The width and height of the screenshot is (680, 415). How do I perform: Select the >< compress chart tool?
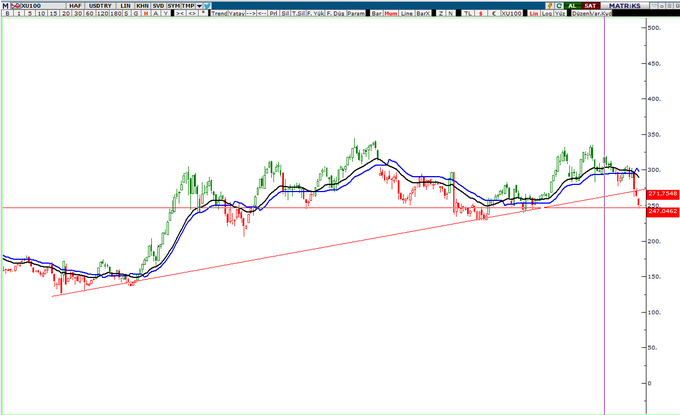pyautogui.click(x=181, y=13)
